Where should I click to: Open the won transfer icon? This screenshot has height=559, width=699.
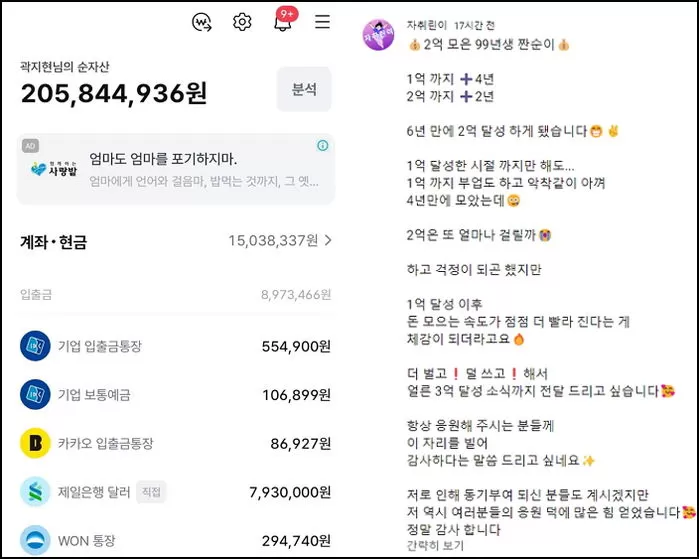click(x=202, y=22)
